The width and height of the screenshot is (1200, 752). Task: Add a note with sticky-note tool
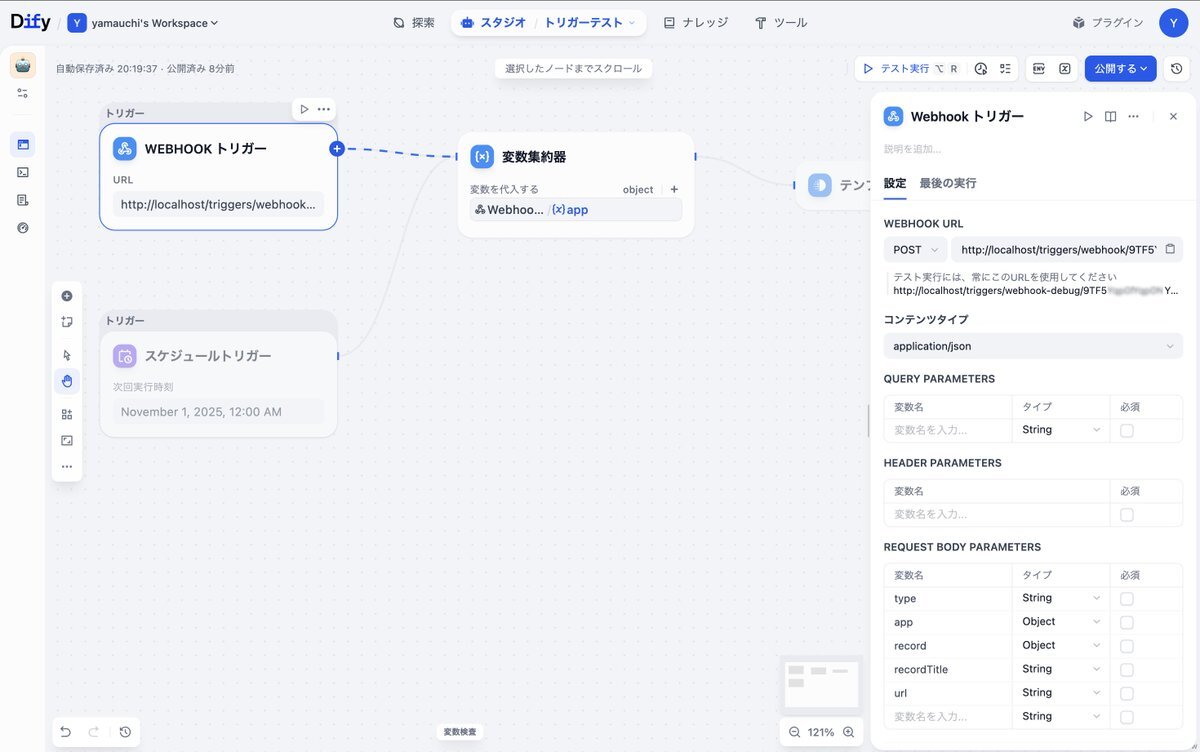(67, 322)
